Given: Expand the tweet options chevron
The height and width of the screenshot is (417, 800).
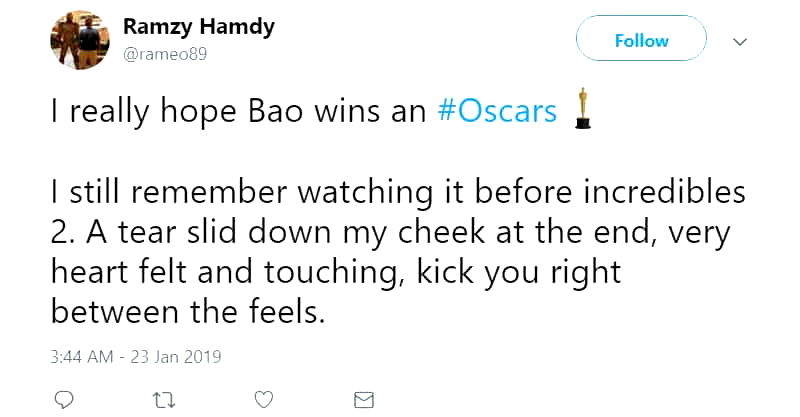Looking at the screenshot, I should point(740,42).
